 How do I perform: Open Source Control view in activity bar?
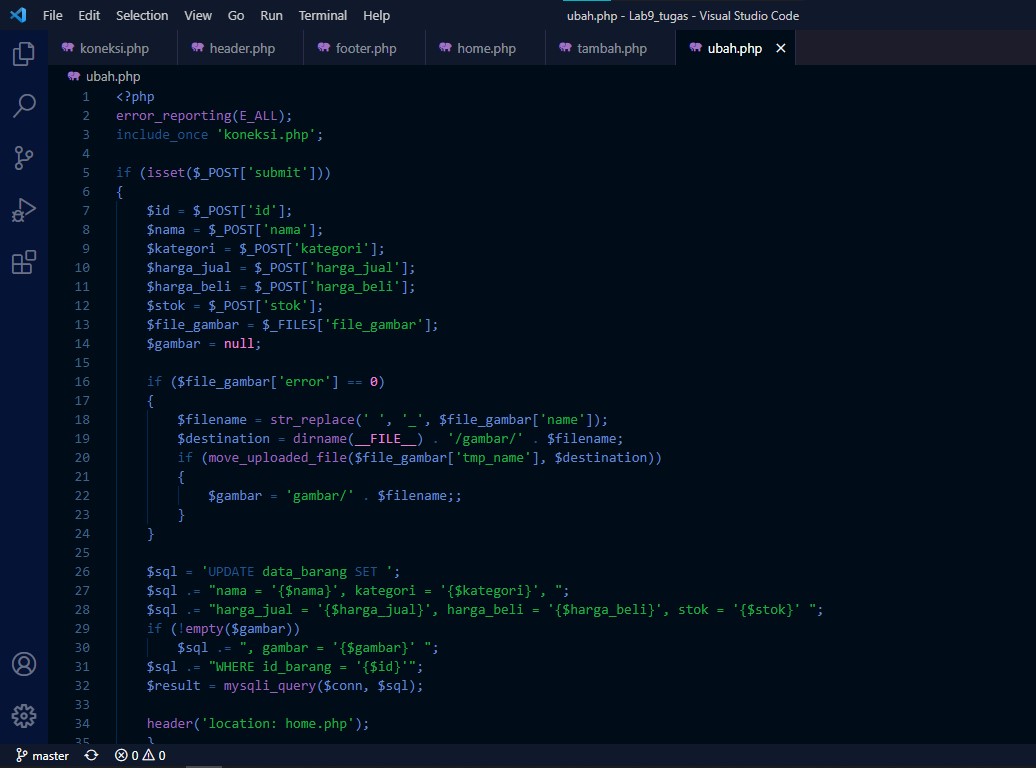pos(24,158)
